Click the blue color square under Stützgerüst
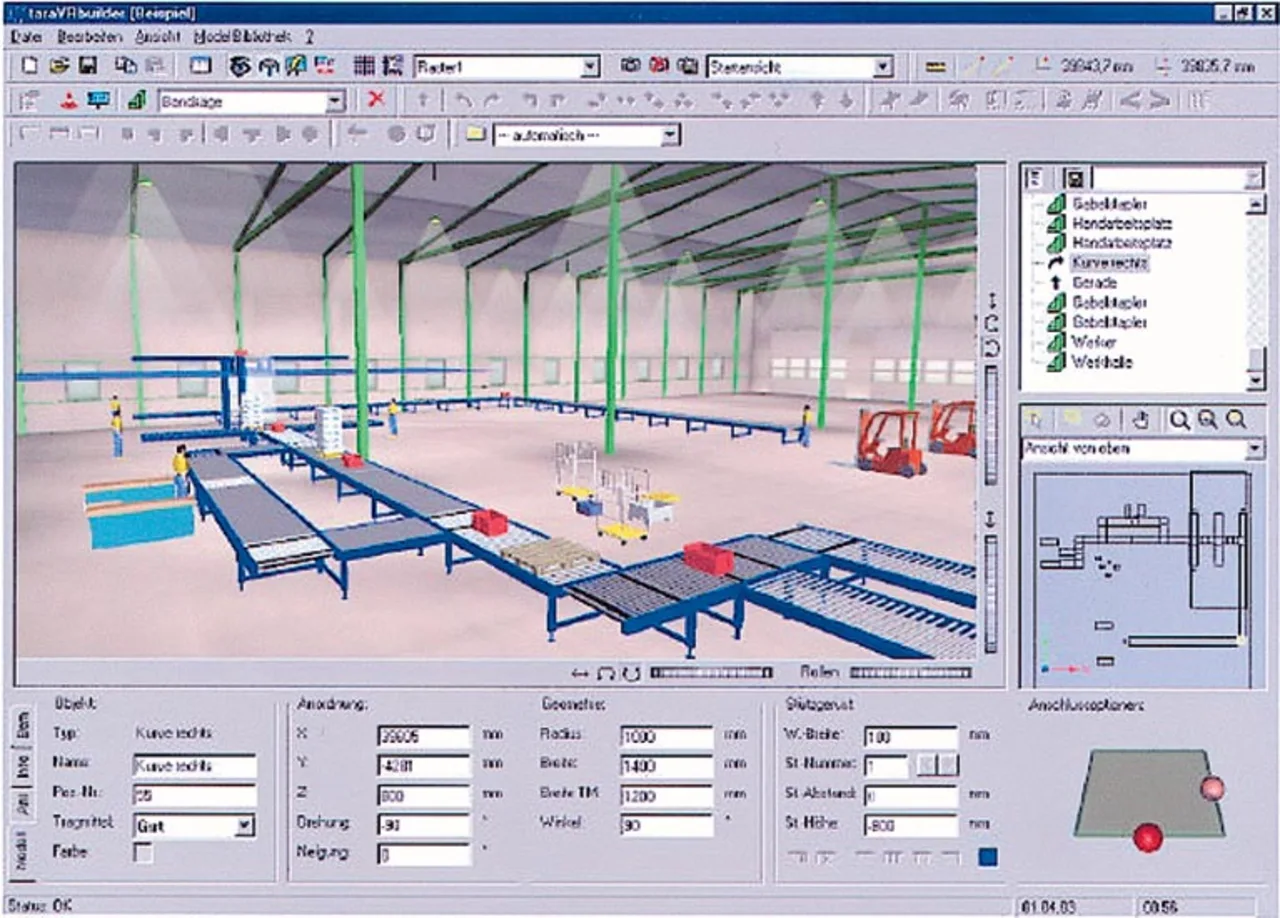The width and height of the screenshot is (1280, 918). coord(988,857)
